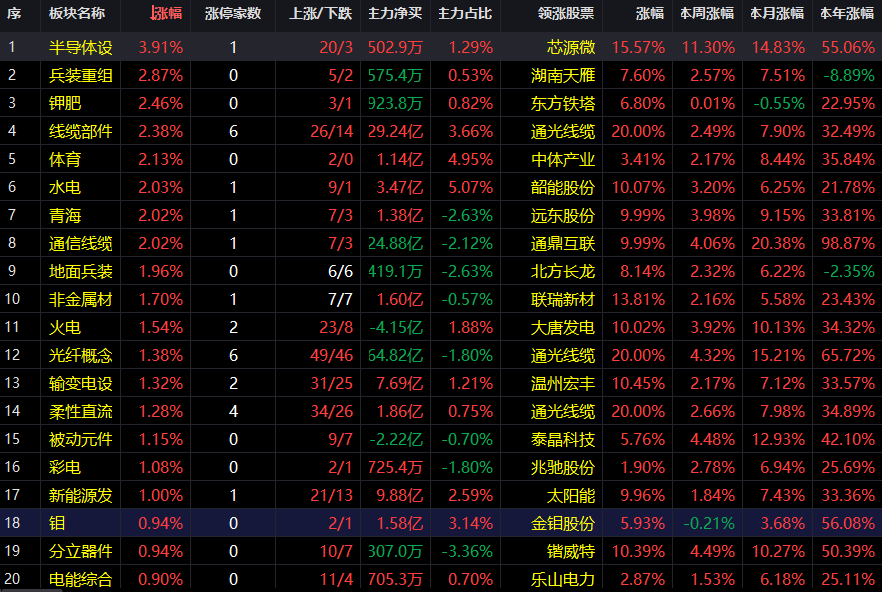Select the 钾肥 sector name

65,104
